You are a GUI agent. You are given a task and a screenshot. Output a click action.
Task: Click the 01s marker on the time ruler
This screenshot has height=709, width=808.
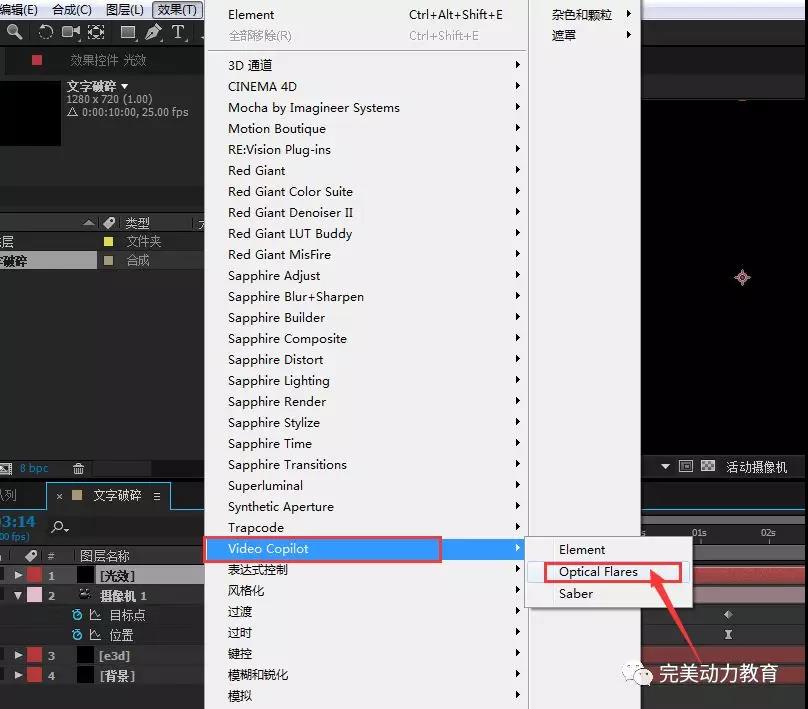699,533
